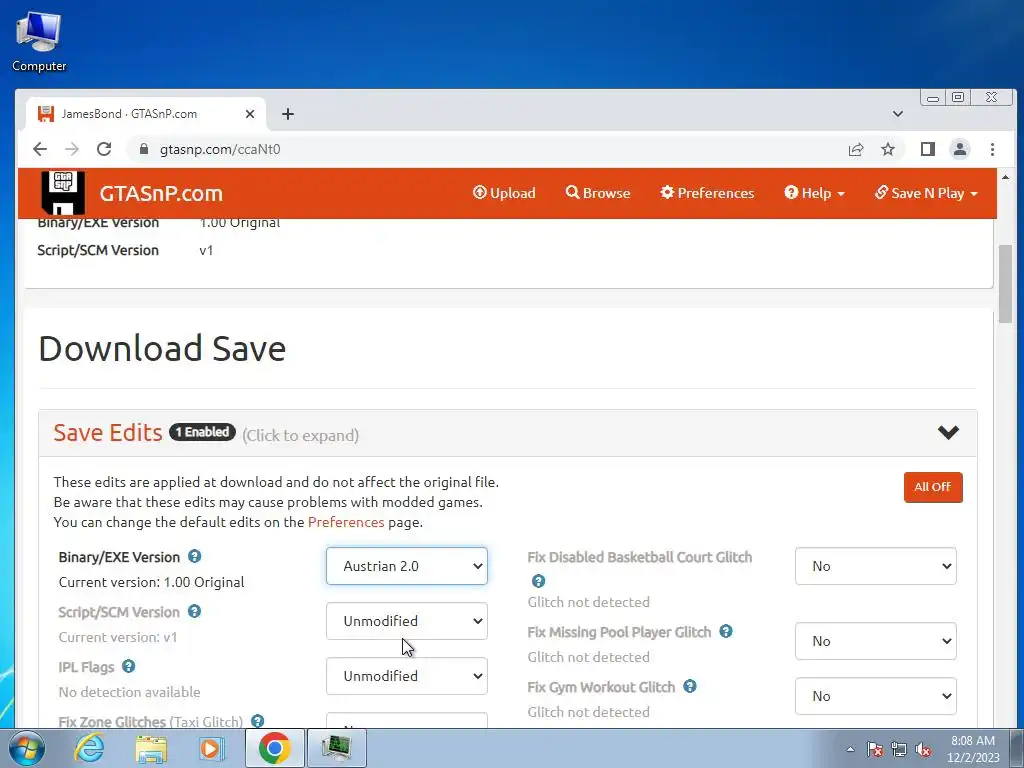This screenshot has width=1024, height=768.
Task: Click the muted volume tray icon
Action: (x=923, y=749)
